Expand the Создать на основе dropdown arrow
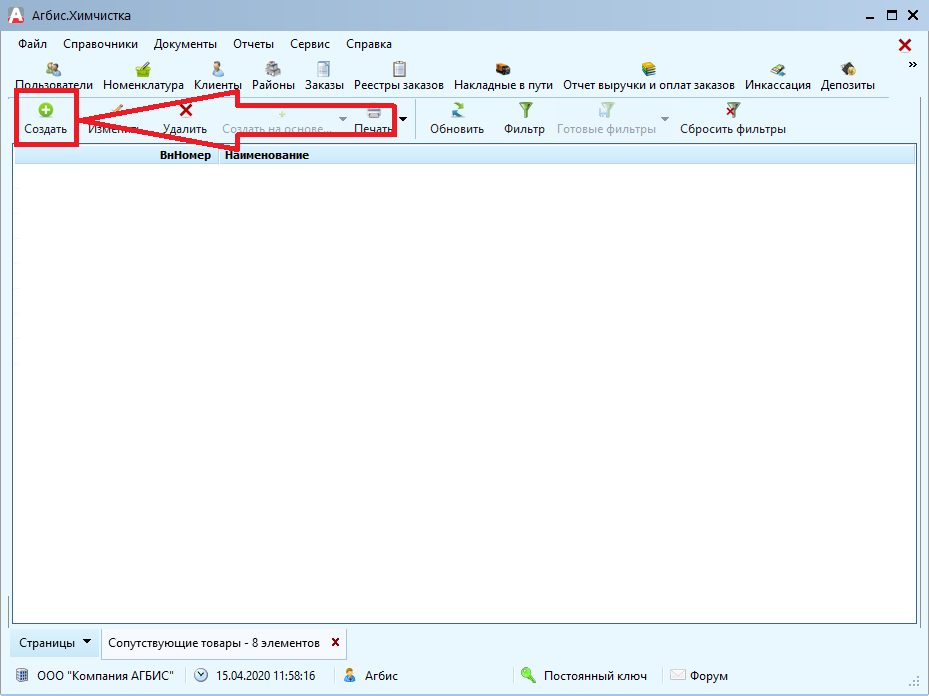The height and width of the screenshot is (696, 929). pos(342,119)
